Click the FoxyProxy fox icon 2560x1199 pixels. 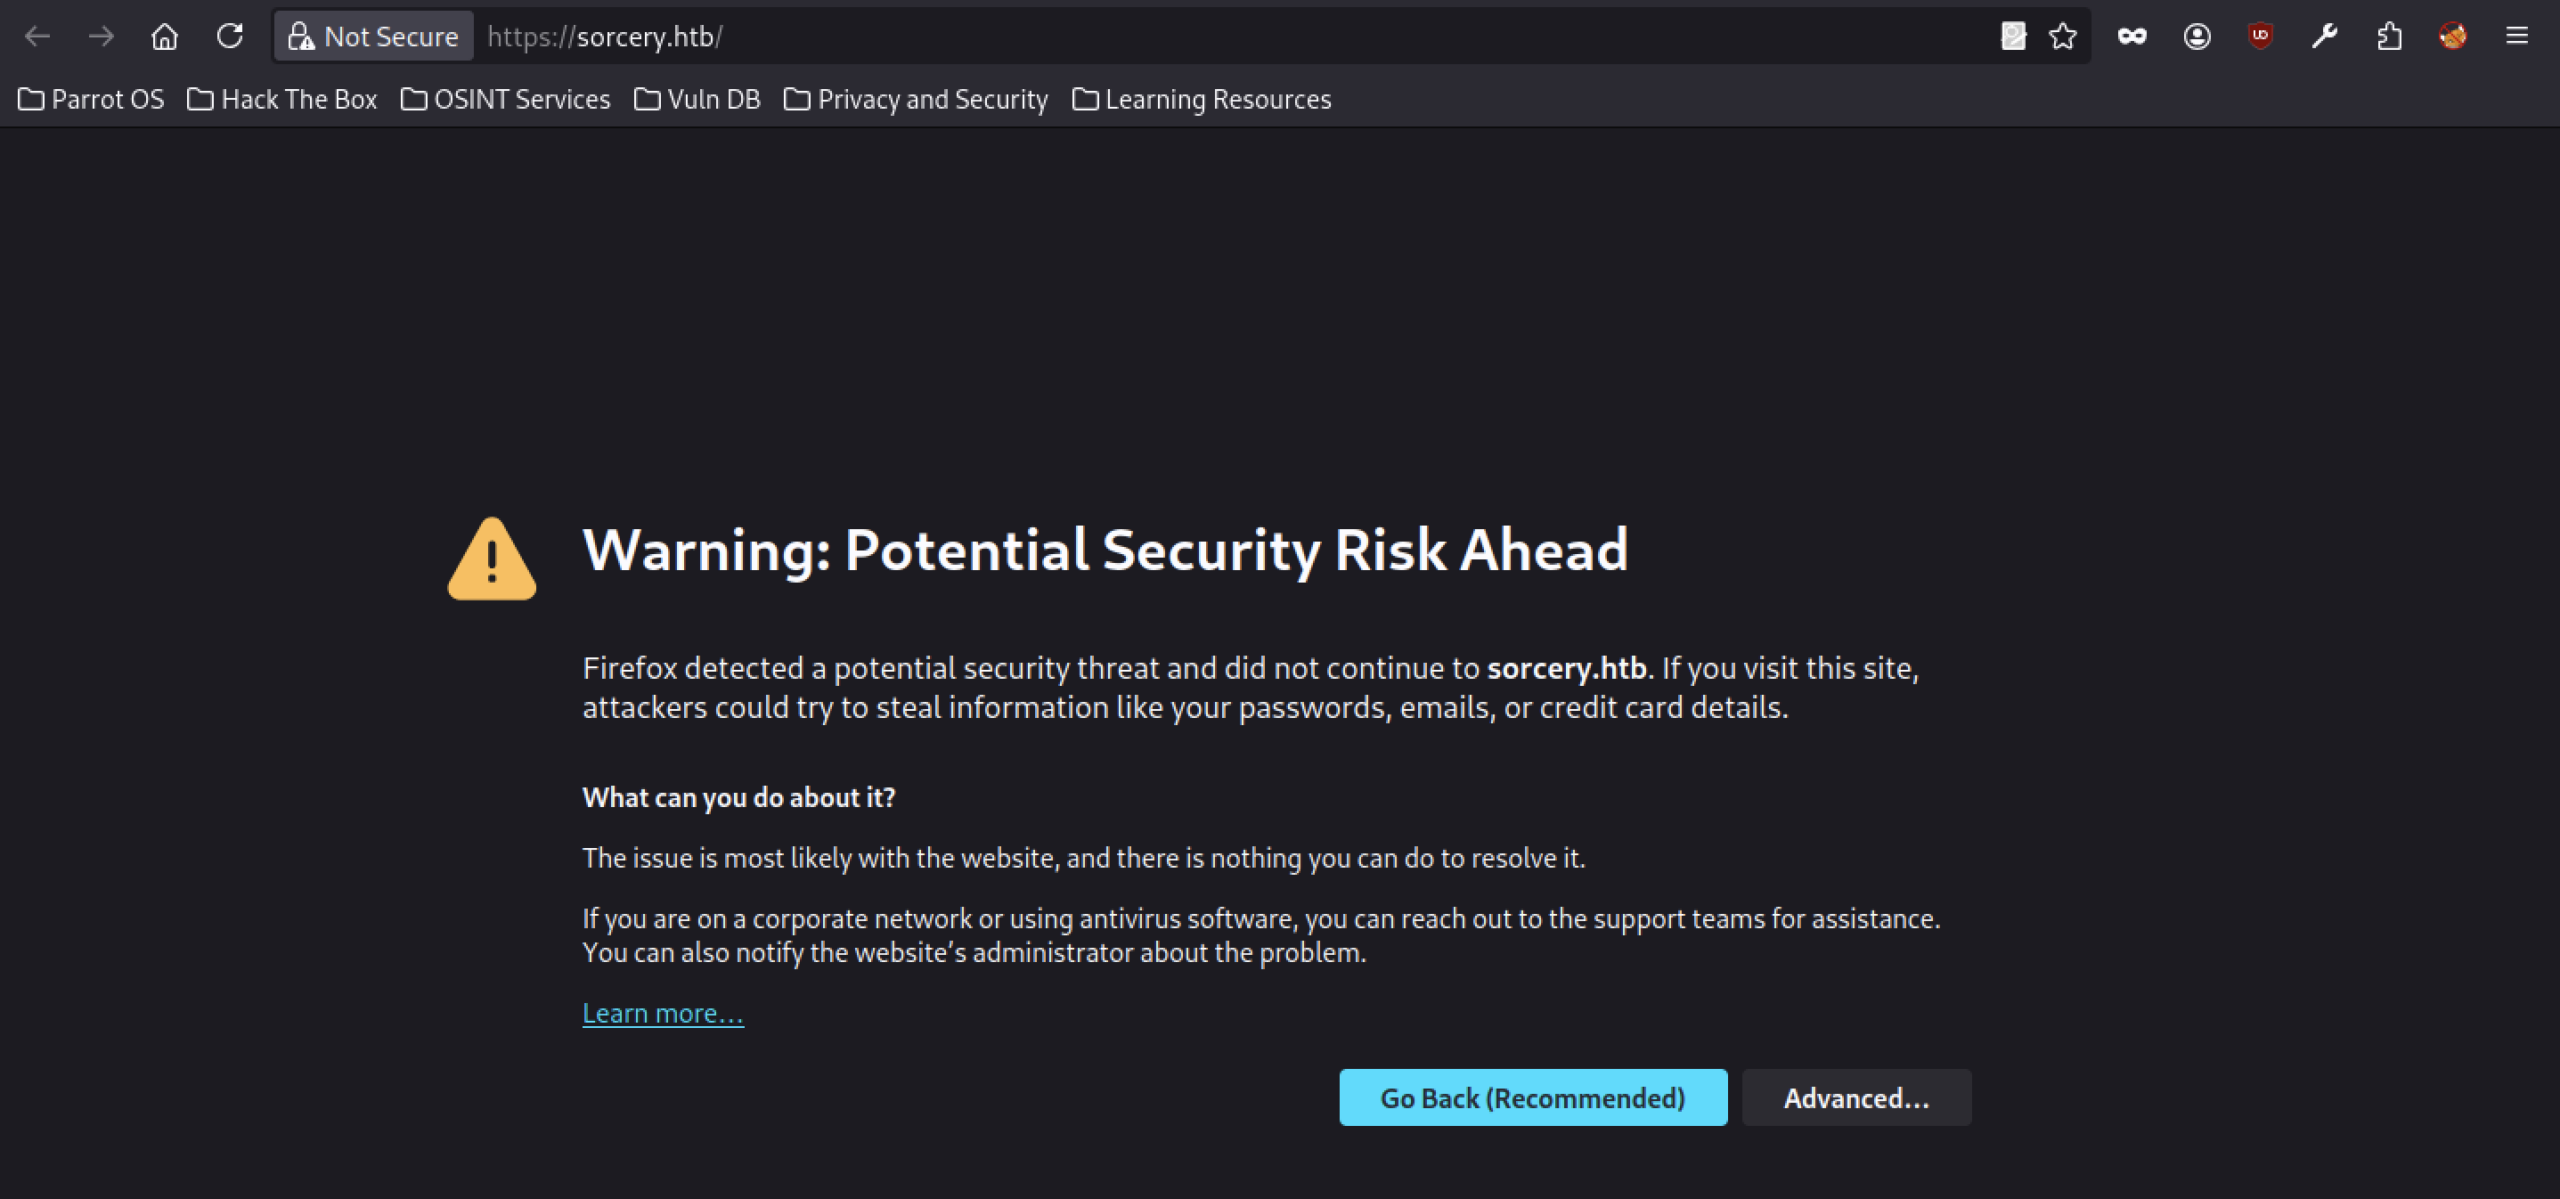coord(2453,37)
